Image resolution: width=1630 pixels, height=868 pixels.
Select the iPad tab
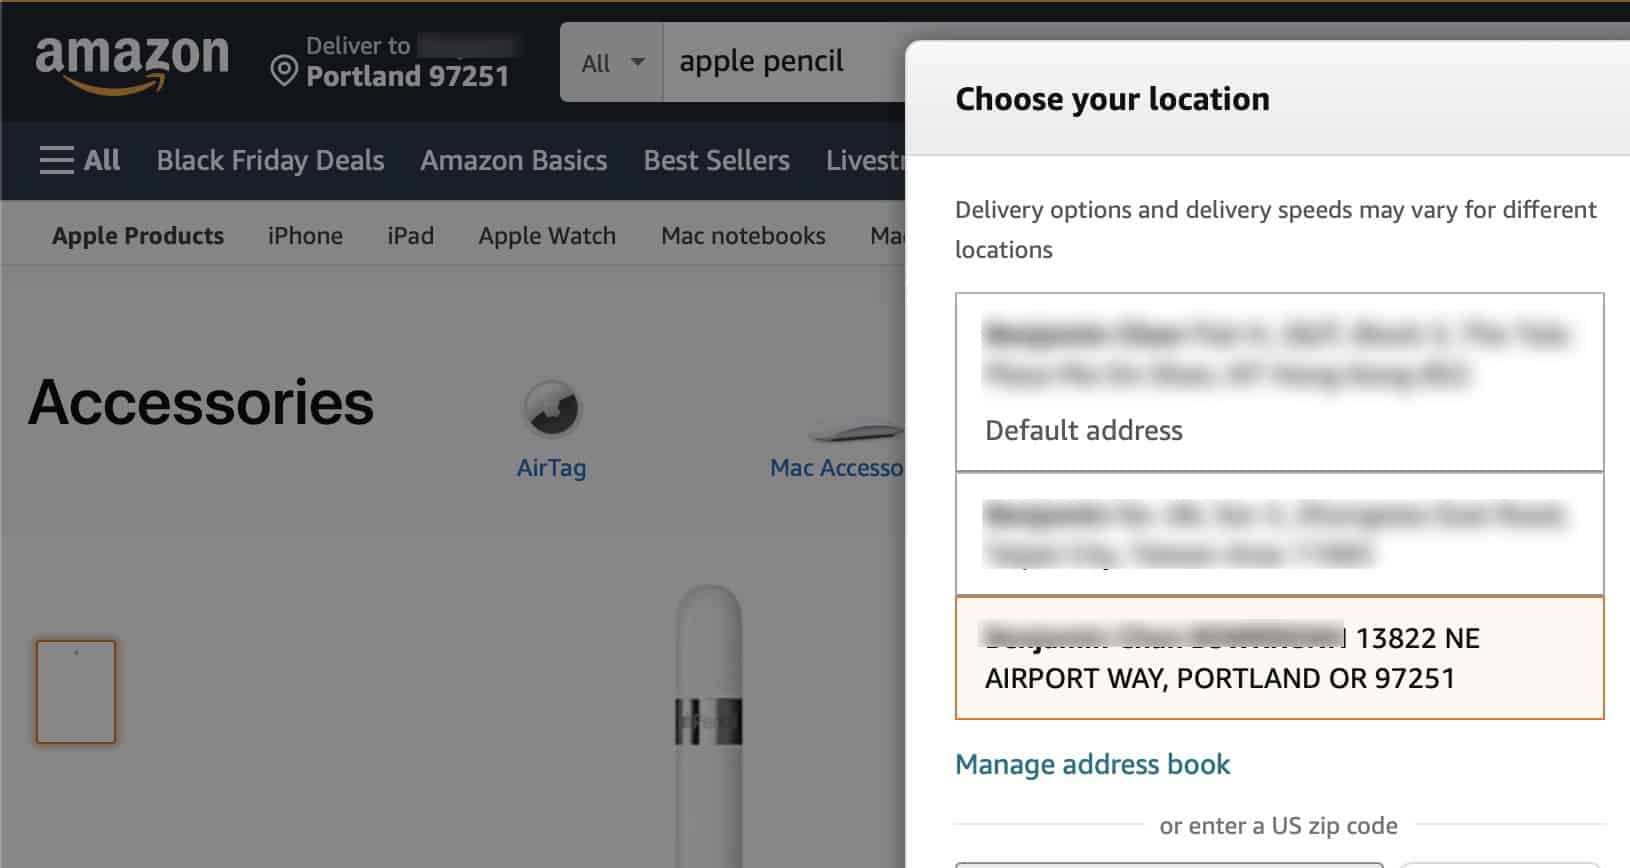pos(410,236)
